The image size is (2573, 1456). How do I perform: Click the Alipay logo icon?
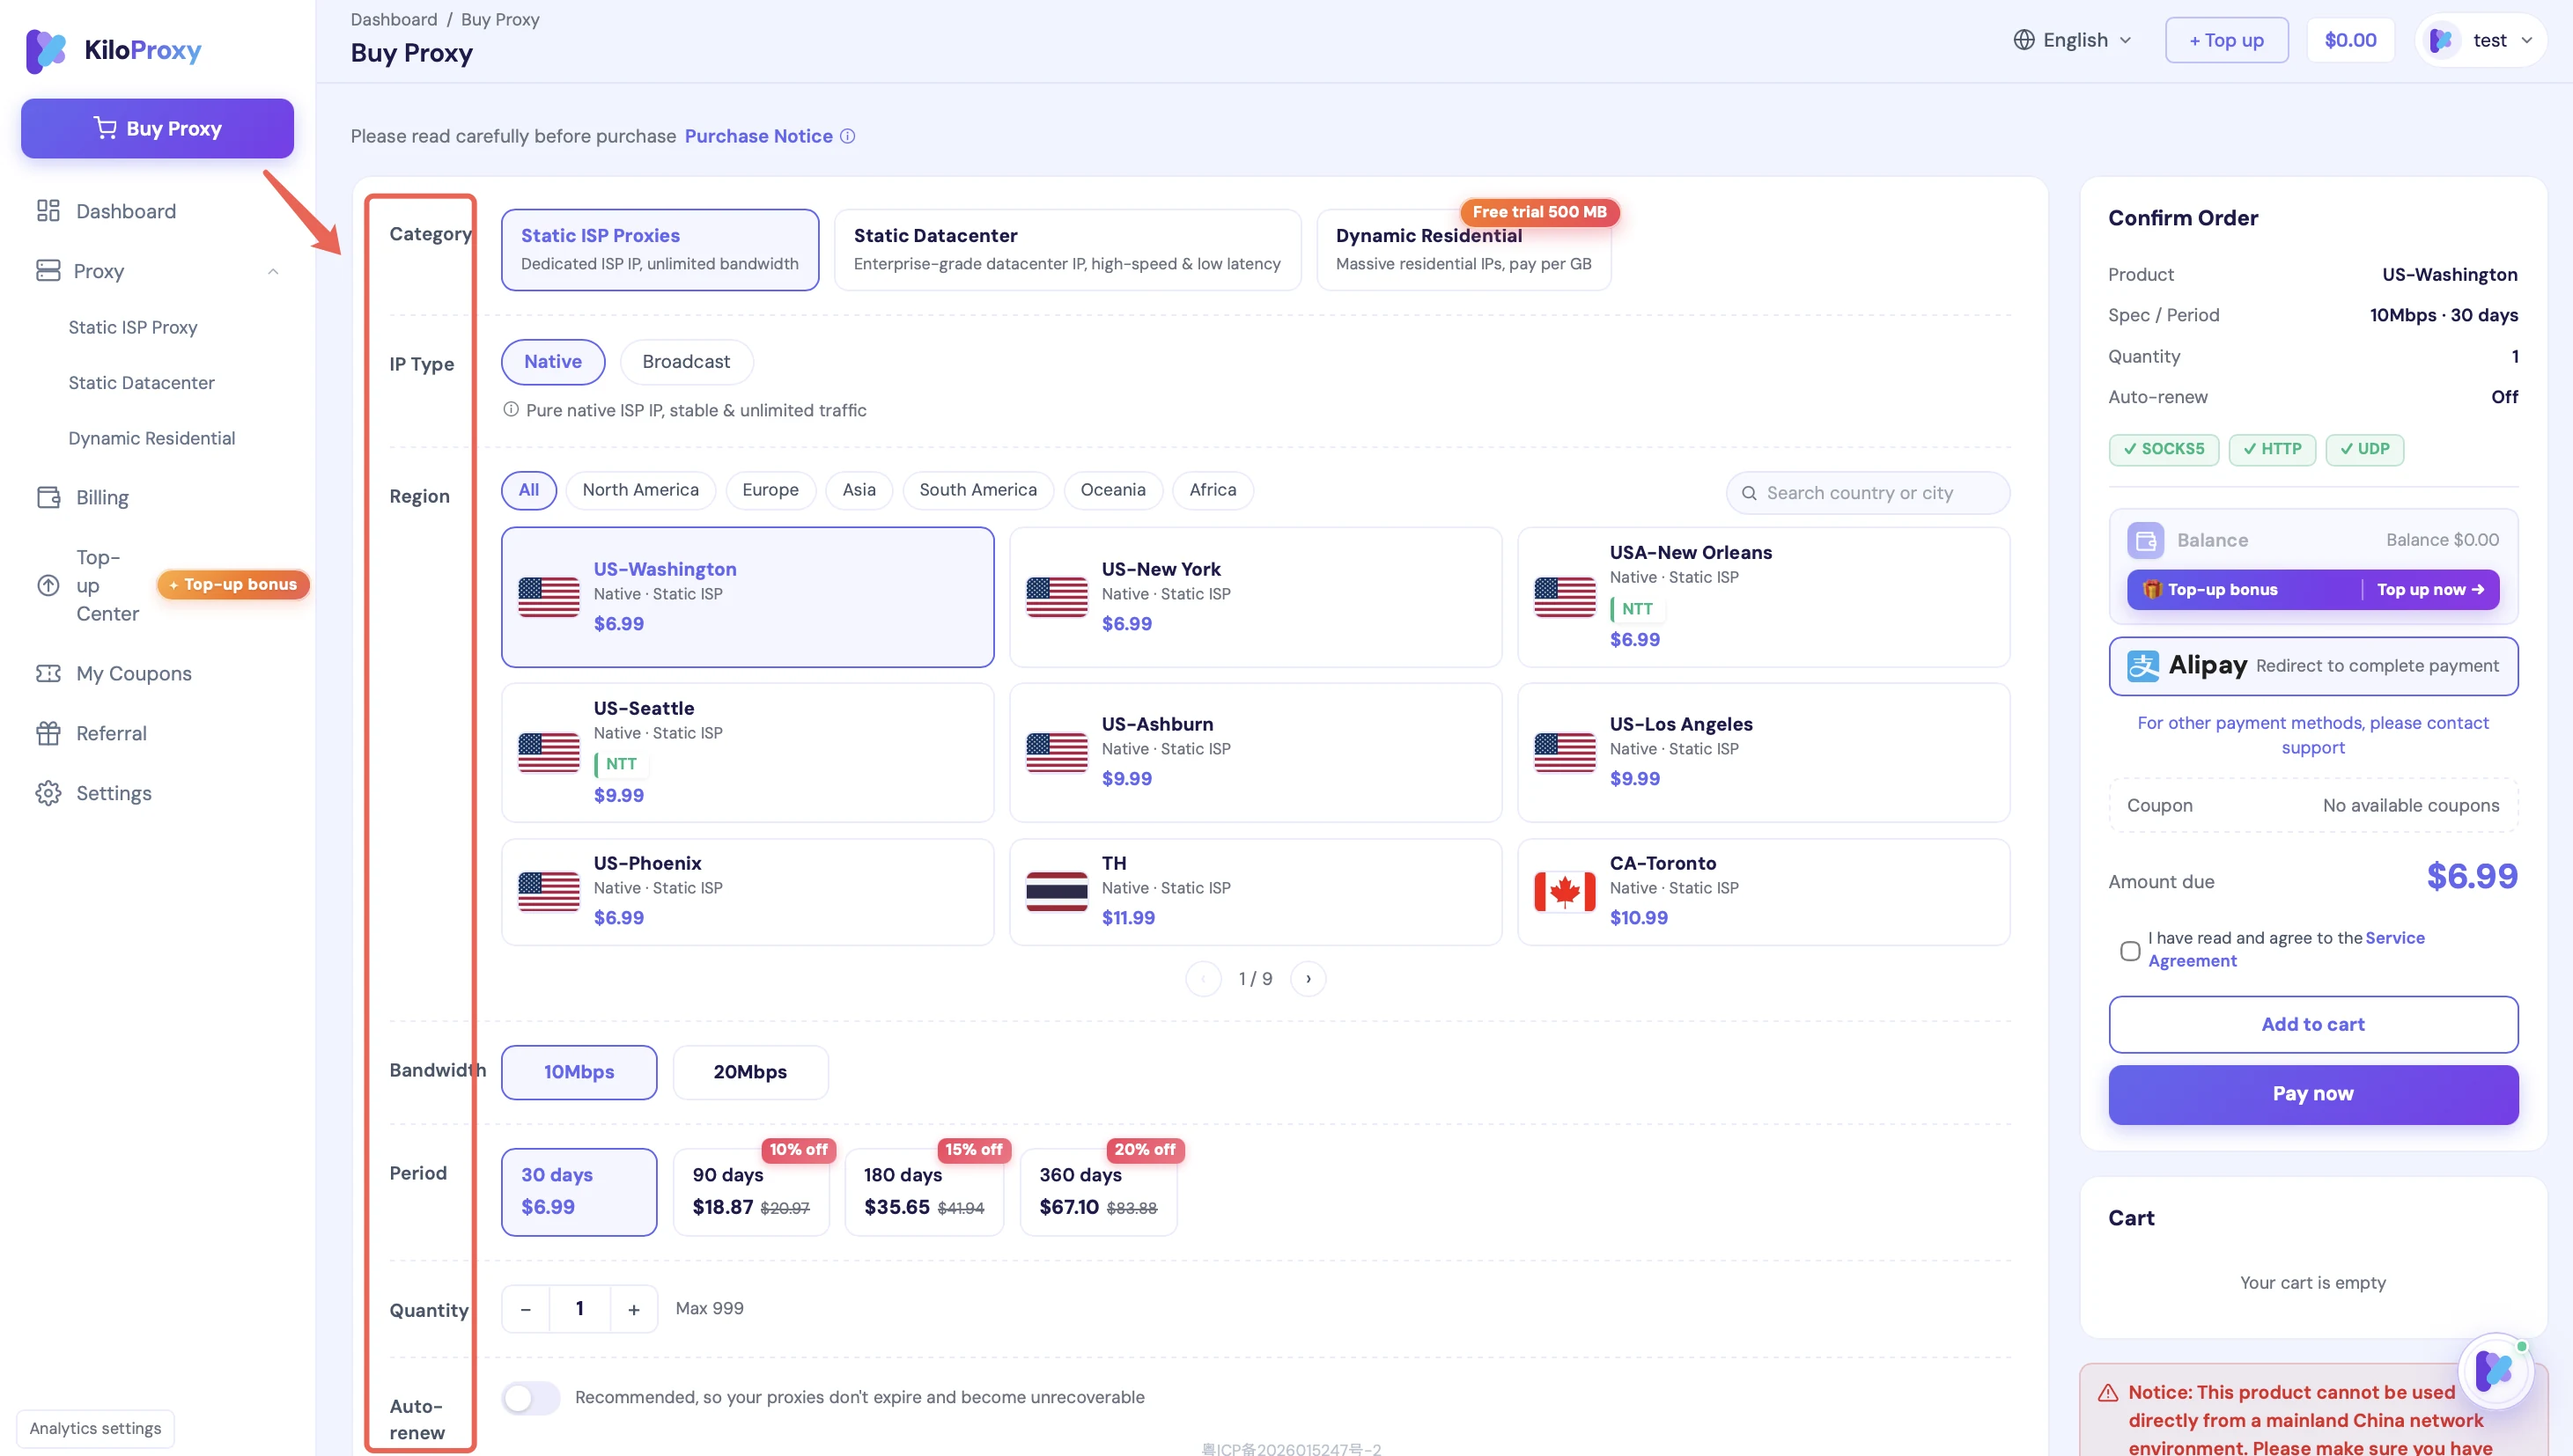pos(2142,666)
